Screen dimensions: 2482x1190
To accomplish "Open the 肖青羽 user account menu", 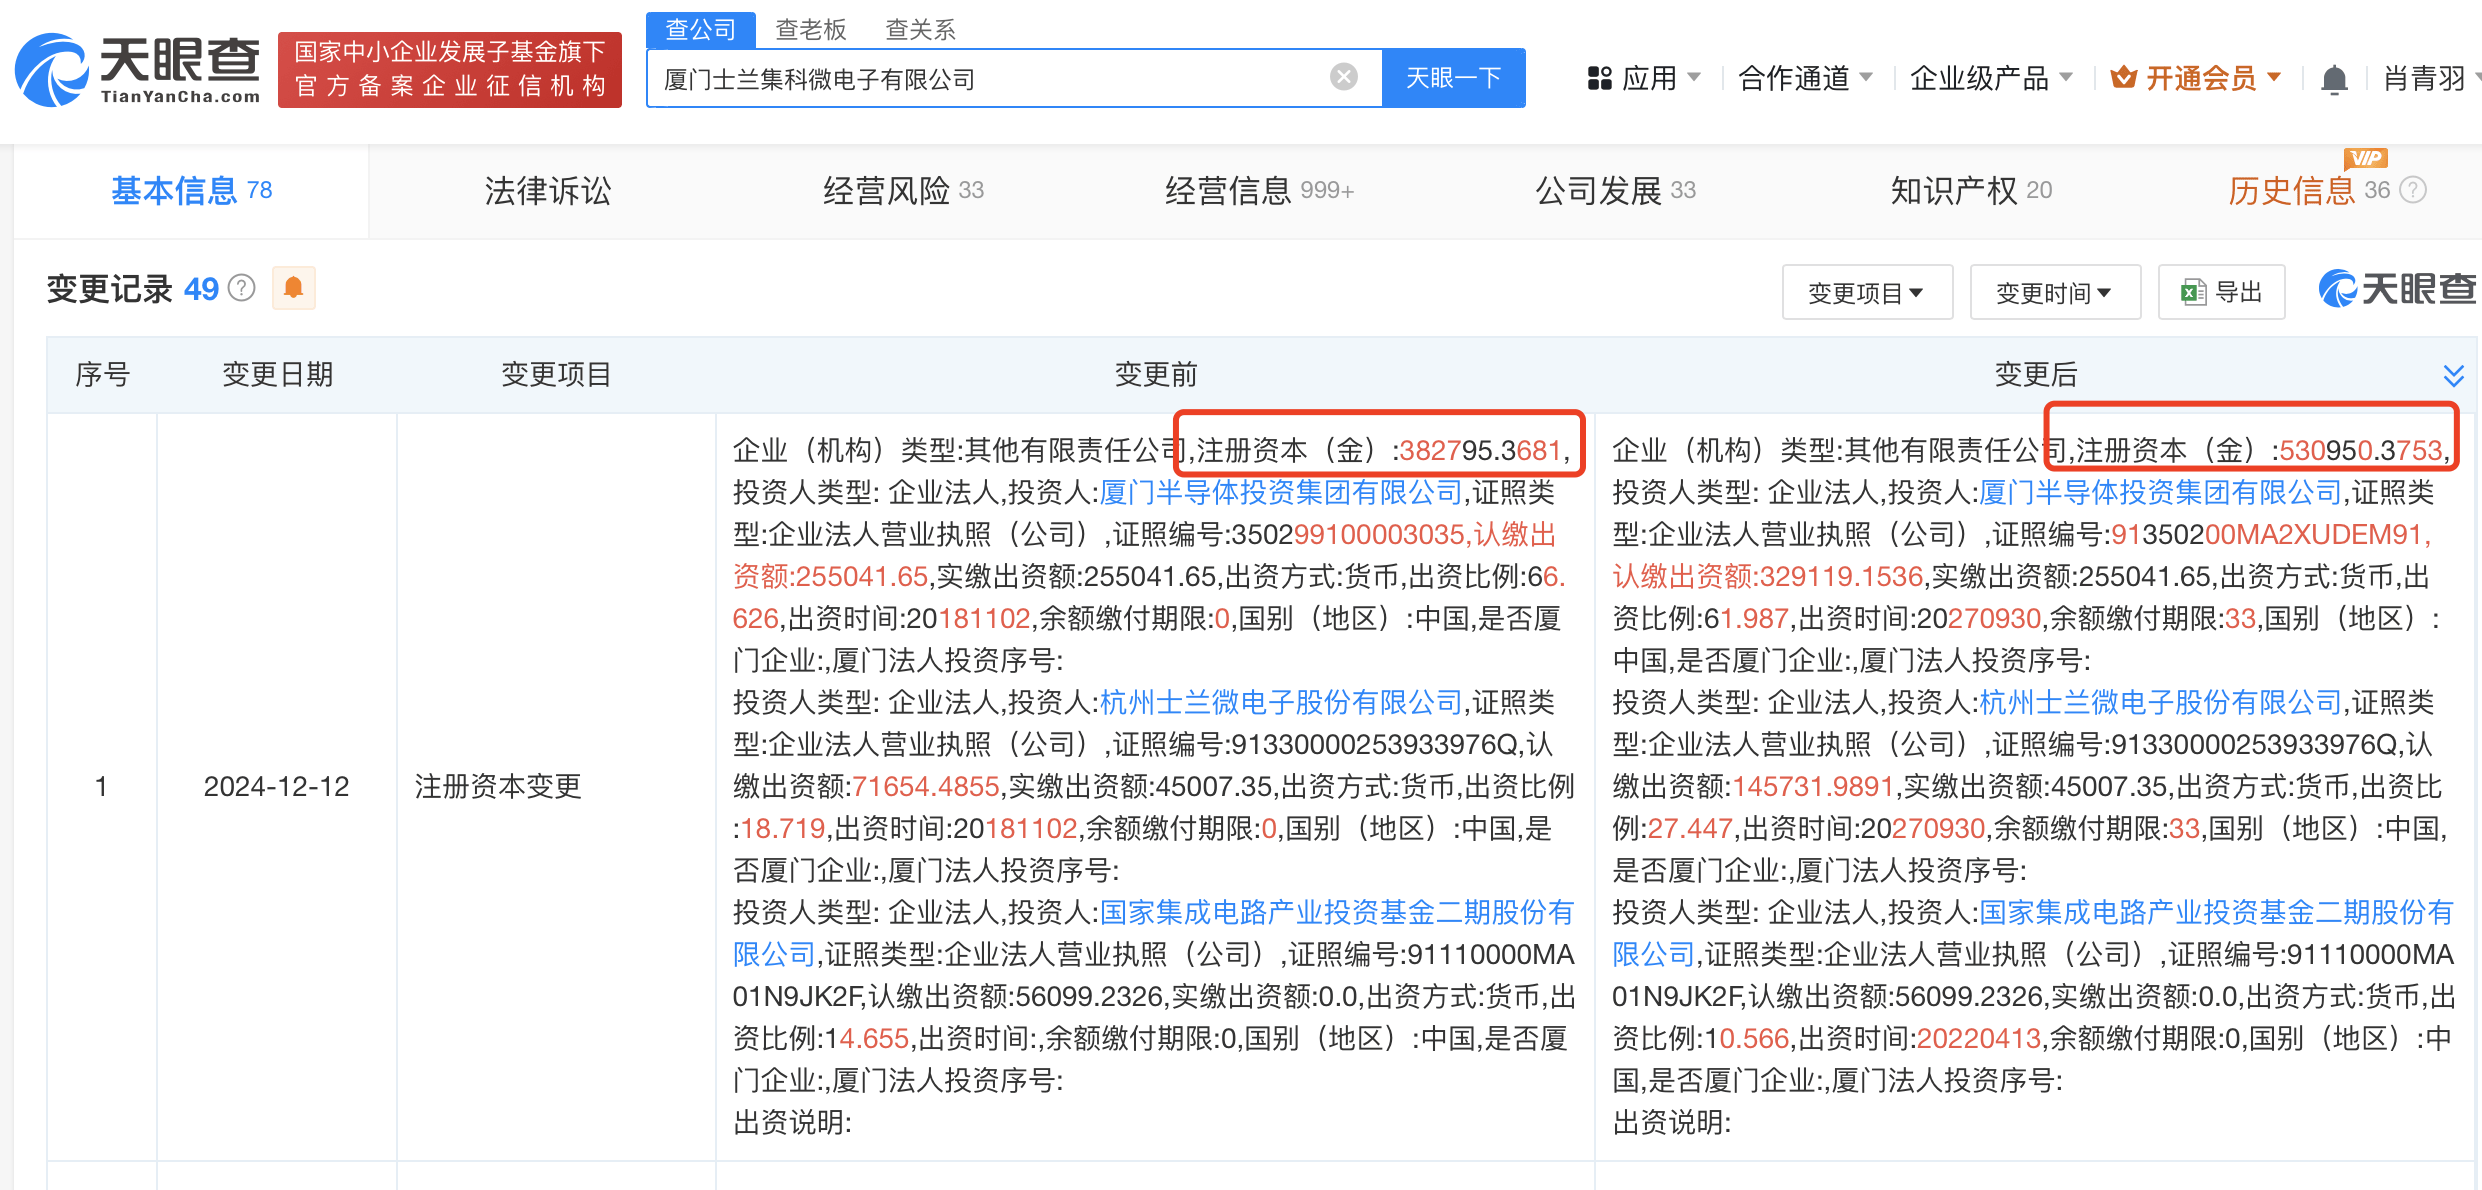I will tap(2430, 78).
